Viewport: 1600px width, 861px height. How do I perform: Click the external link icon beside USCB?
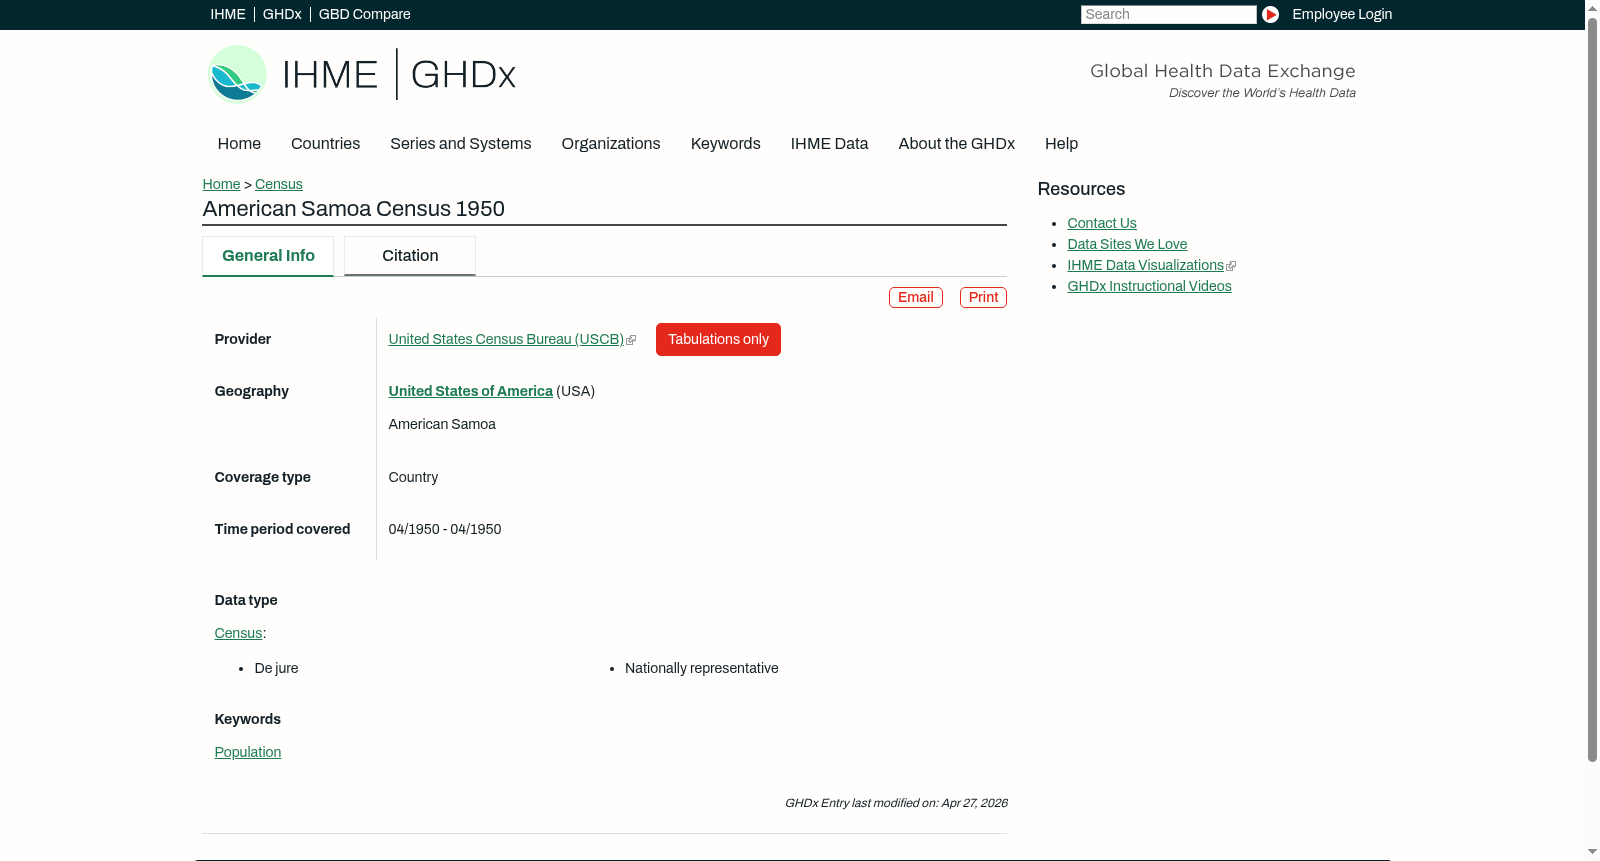point(631,340)
